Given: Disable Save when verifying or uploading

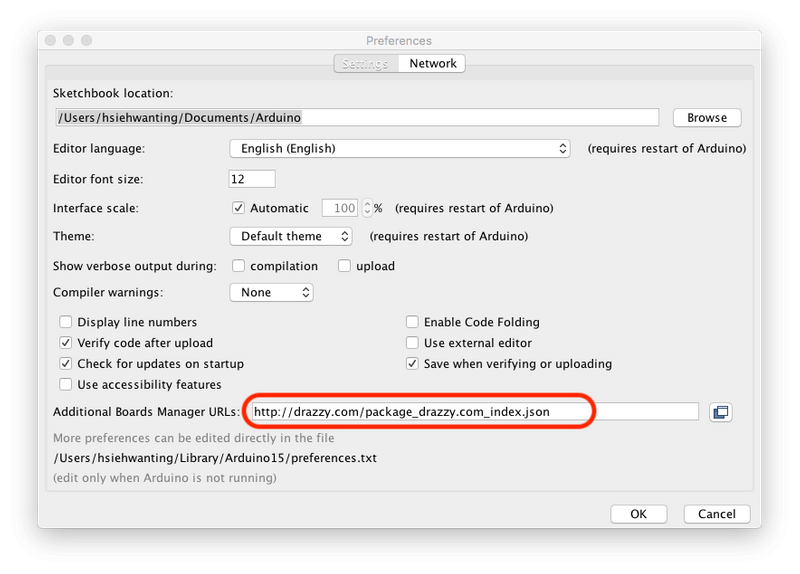Looking at the screenshot, I should pyautogui.click(x=412, y=364).
